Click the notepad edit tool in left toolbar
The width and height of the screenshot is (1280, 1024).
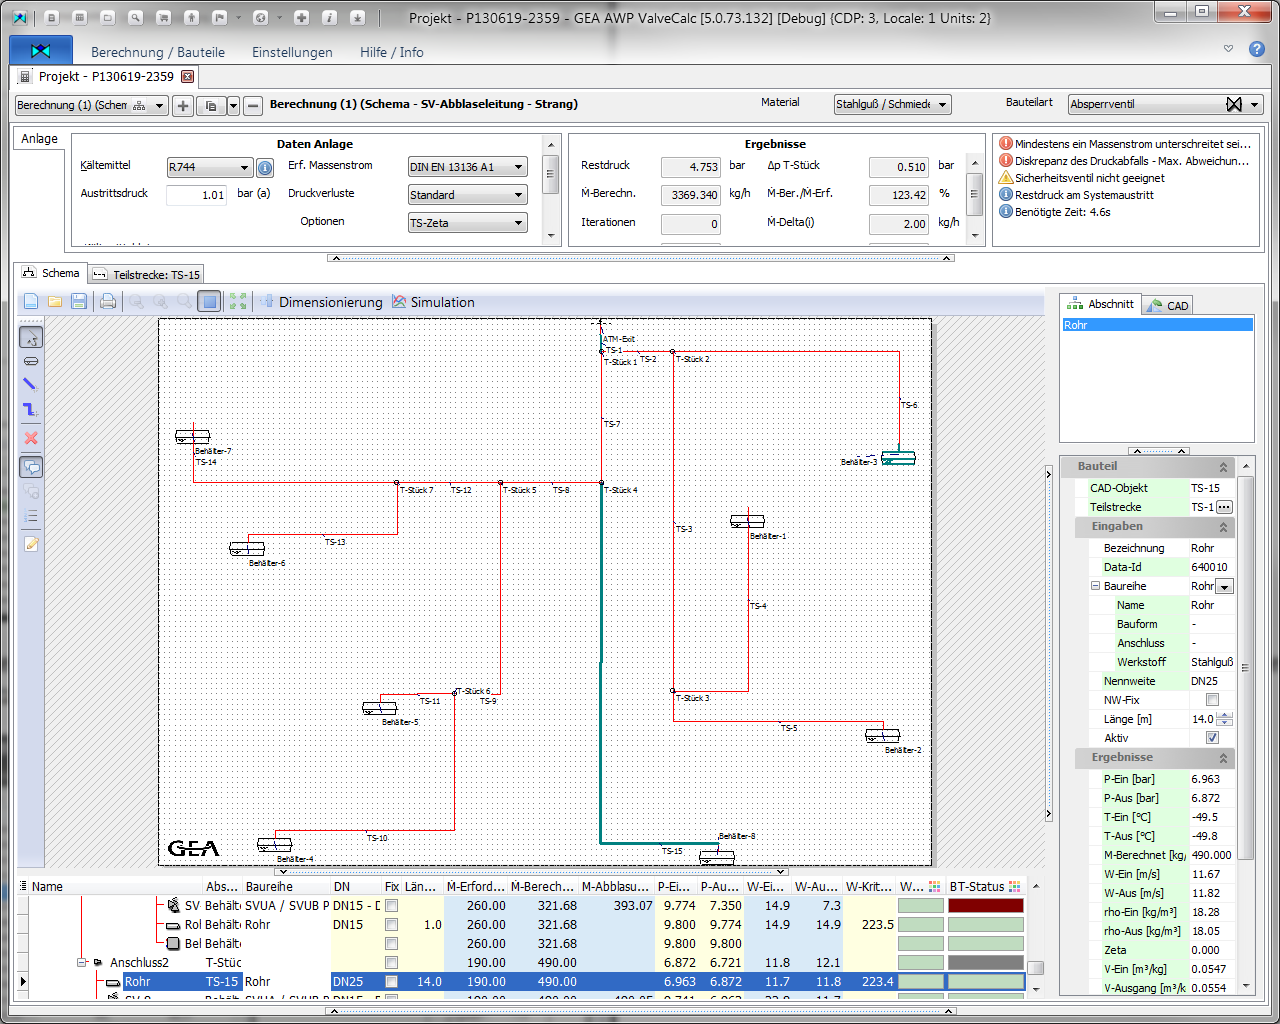click(x=31, y=544)
